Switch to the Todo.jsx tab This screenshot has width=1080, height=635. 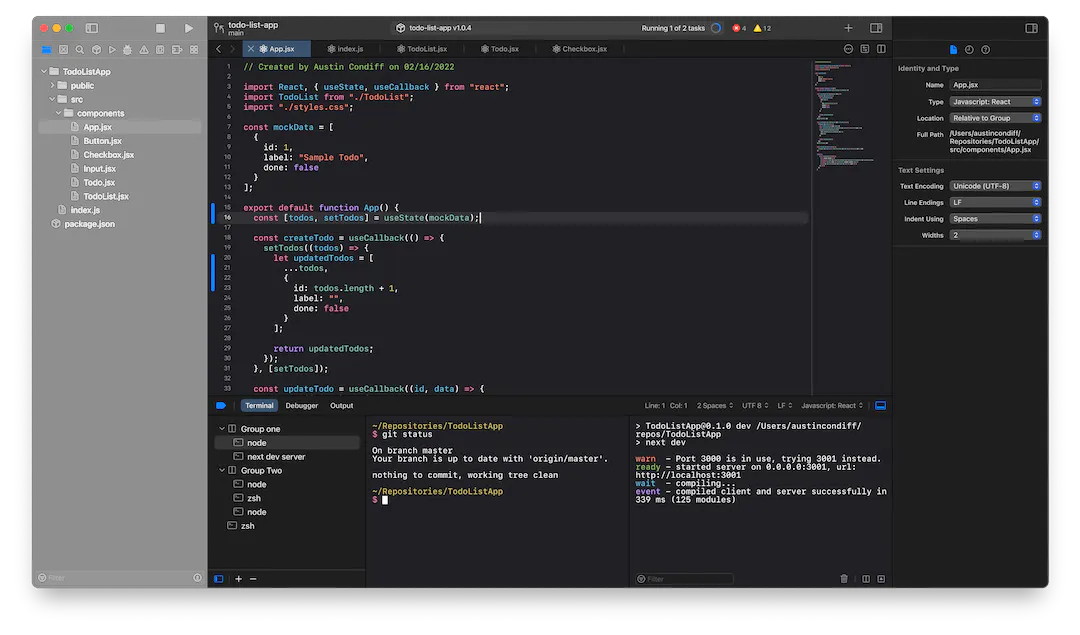[x=499, y=49]
